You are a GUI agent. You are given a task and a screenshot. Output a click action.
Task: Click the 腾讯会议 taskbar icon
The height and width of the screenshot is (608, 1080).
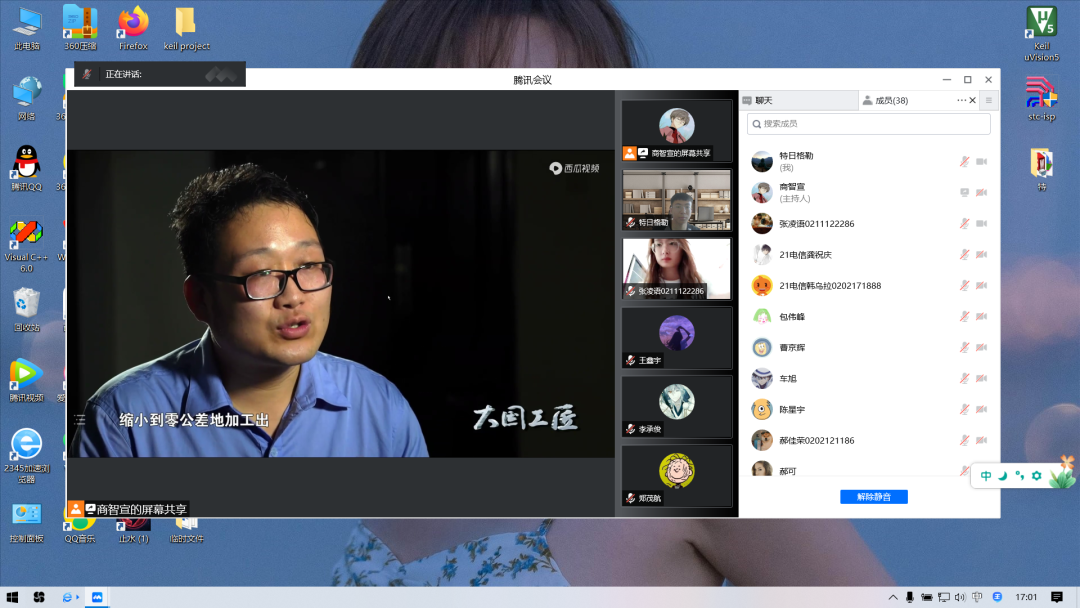point(97,597)
